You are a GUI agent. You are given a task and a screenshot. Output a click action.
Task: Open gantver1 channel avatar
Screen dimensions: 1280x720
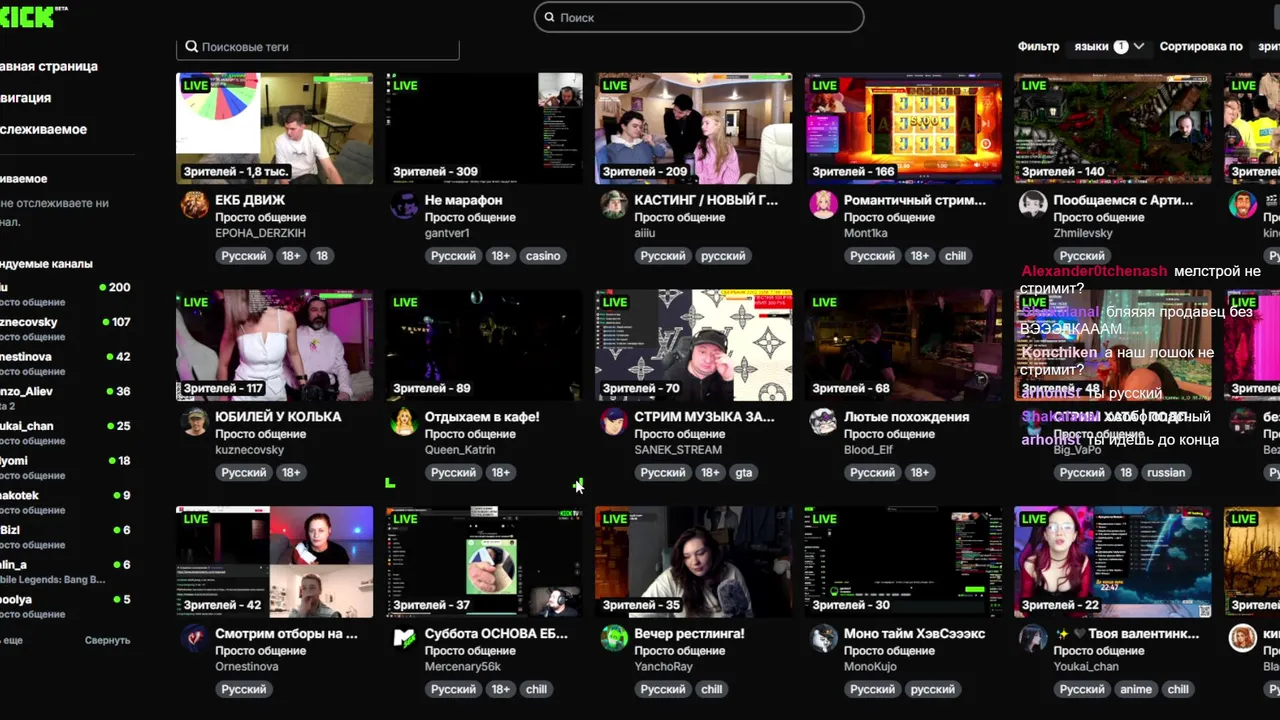[404, 205]
